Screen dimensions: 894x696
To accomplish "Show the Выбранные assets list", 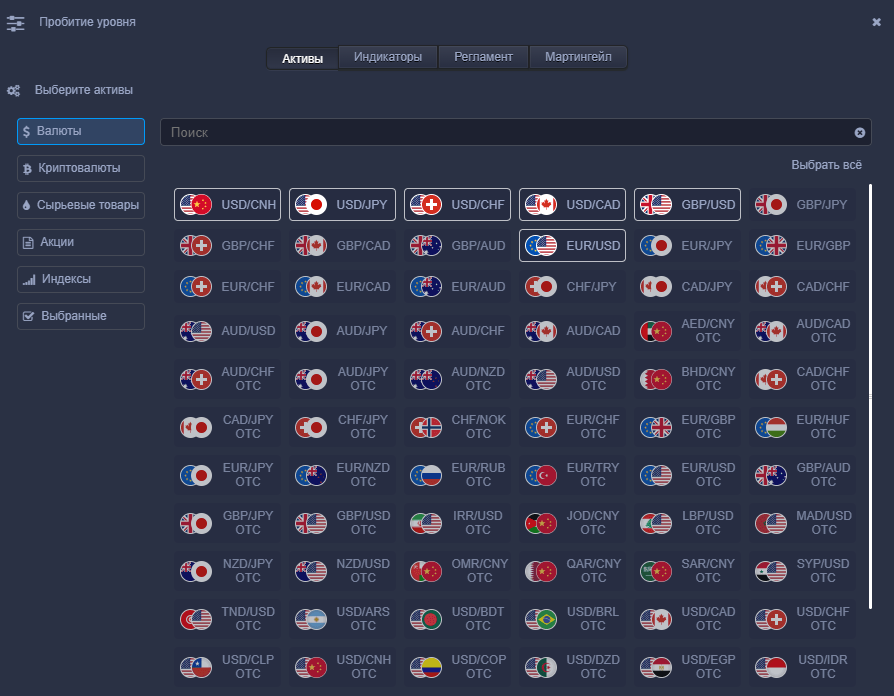I will pos(81,316).
